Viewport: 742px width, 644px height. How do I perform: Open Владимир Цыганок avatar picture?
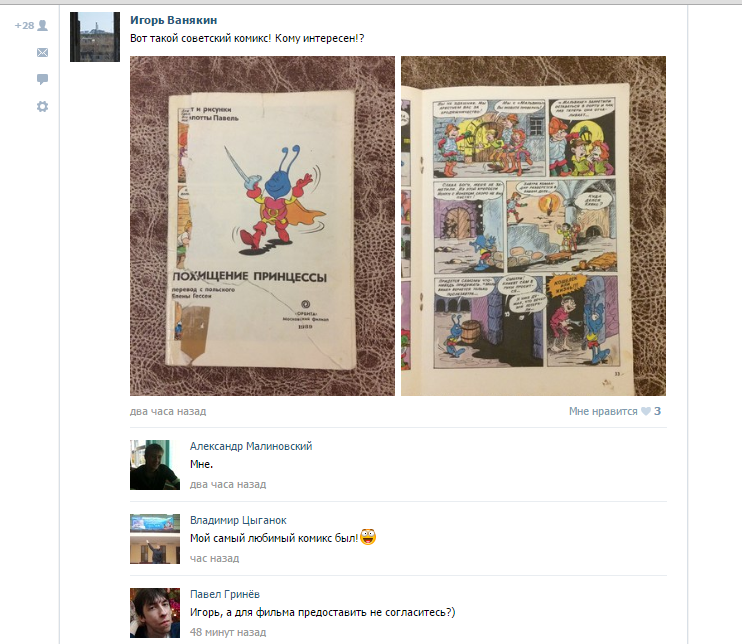coord(155,539)
